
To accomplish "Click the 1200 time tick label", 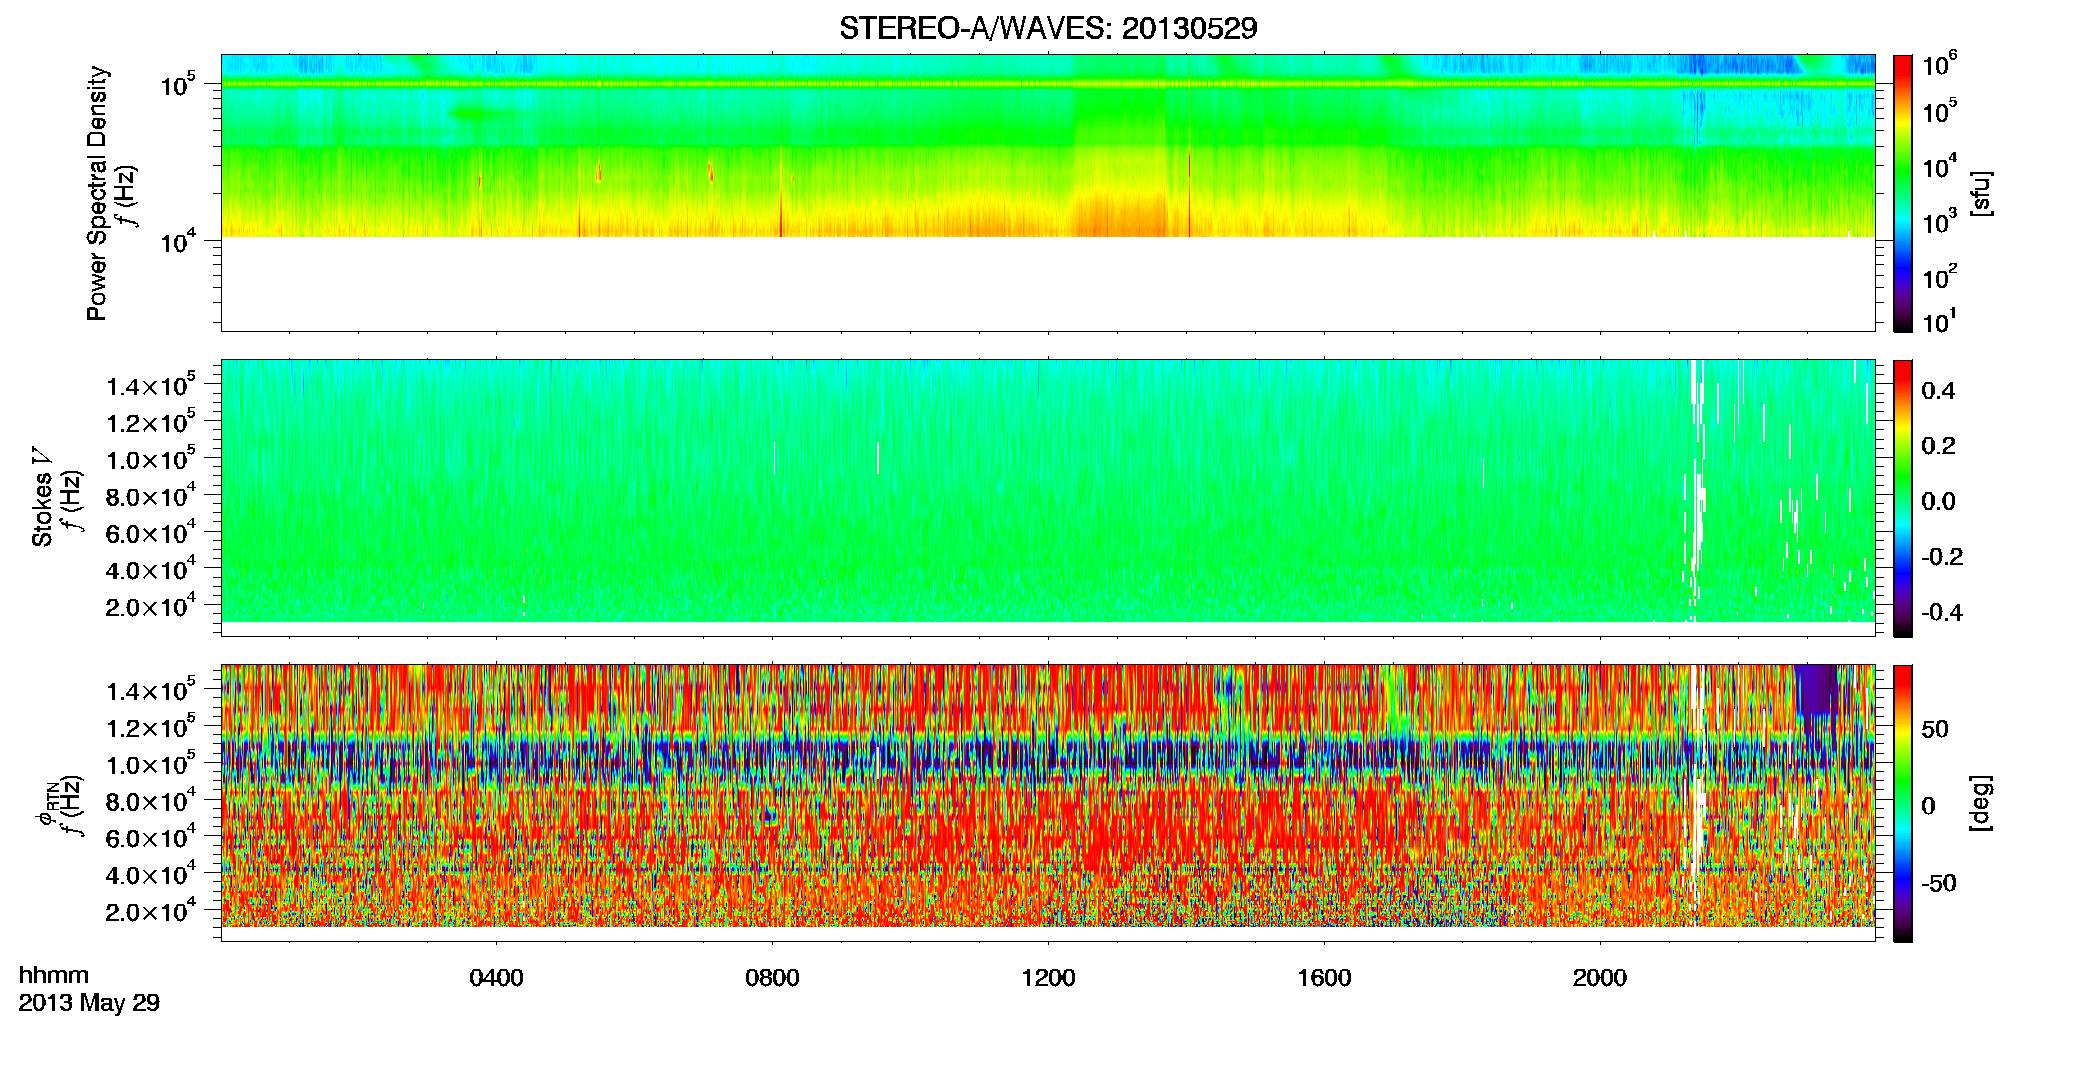I will pyautogui.click(x=1048, y=978).
